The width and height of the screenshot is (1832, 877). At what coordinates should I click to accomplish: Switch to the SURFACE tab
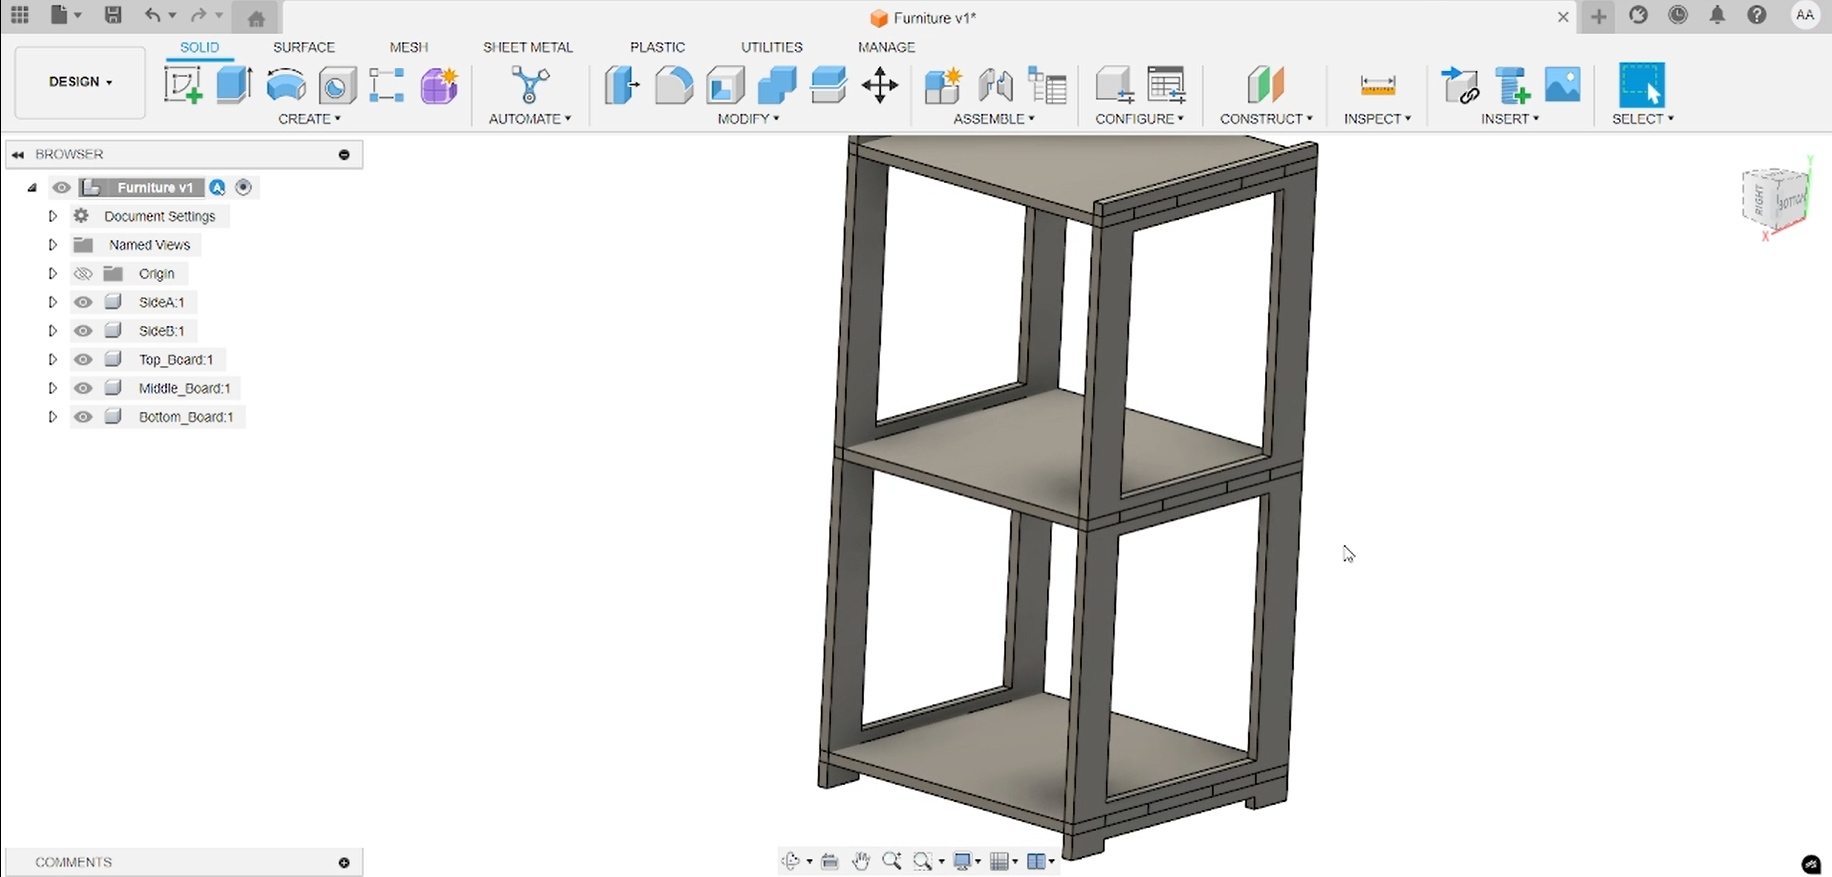[x=304, y=47]
